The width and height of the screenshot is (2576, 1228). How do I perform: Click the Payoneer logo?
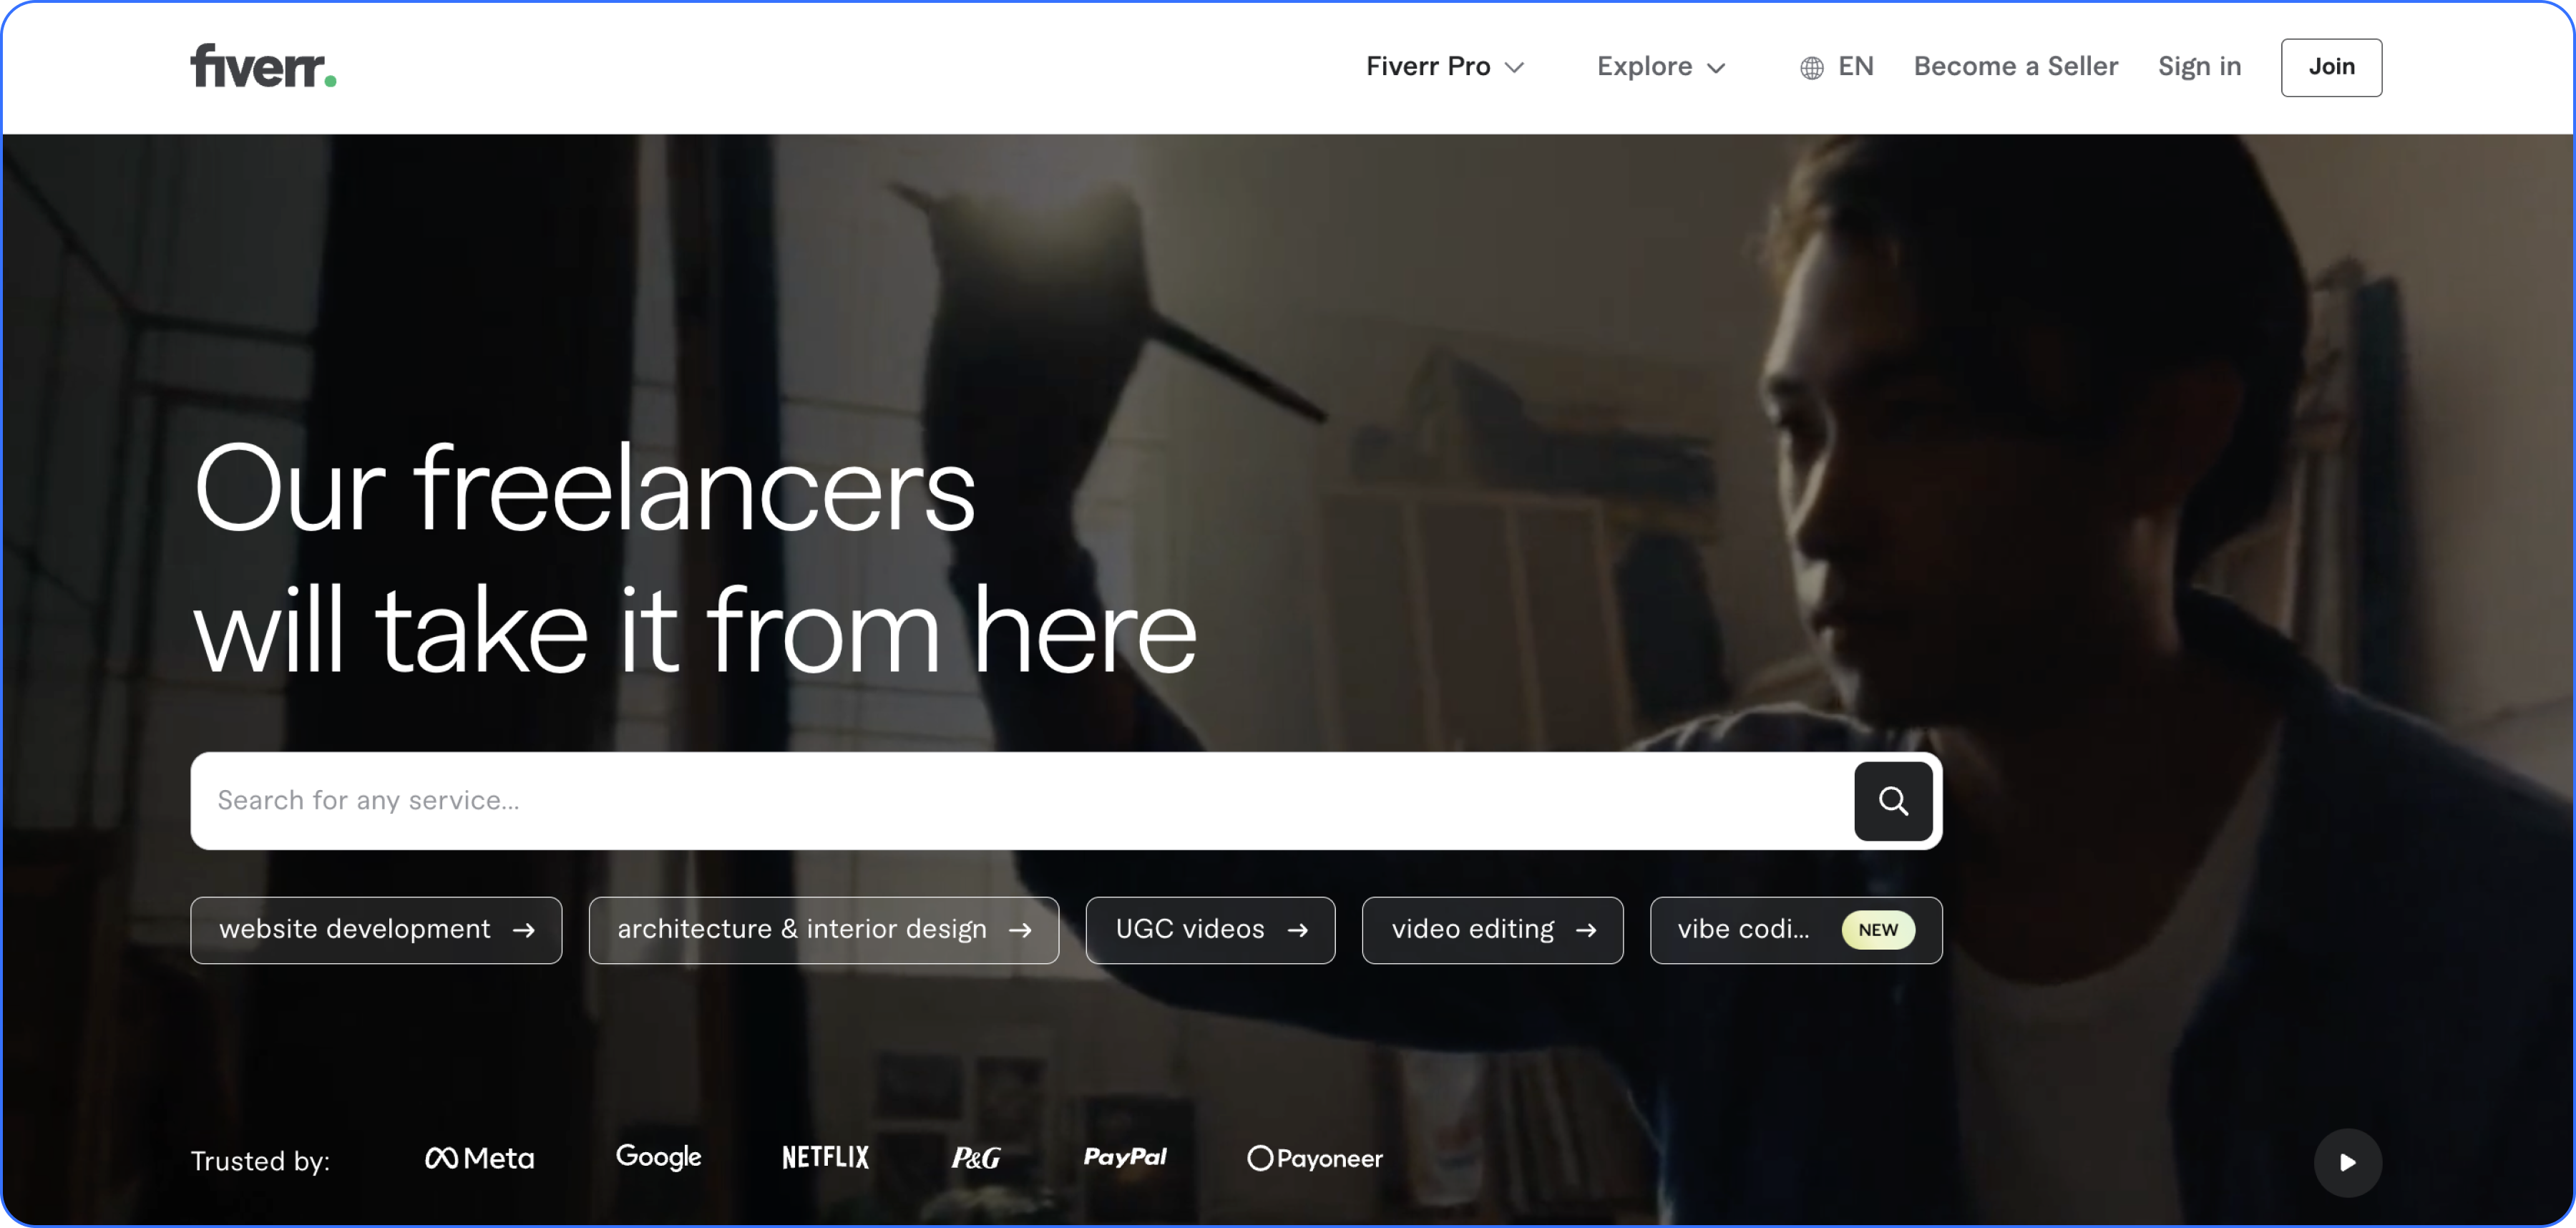(x=1314, y=1158)
